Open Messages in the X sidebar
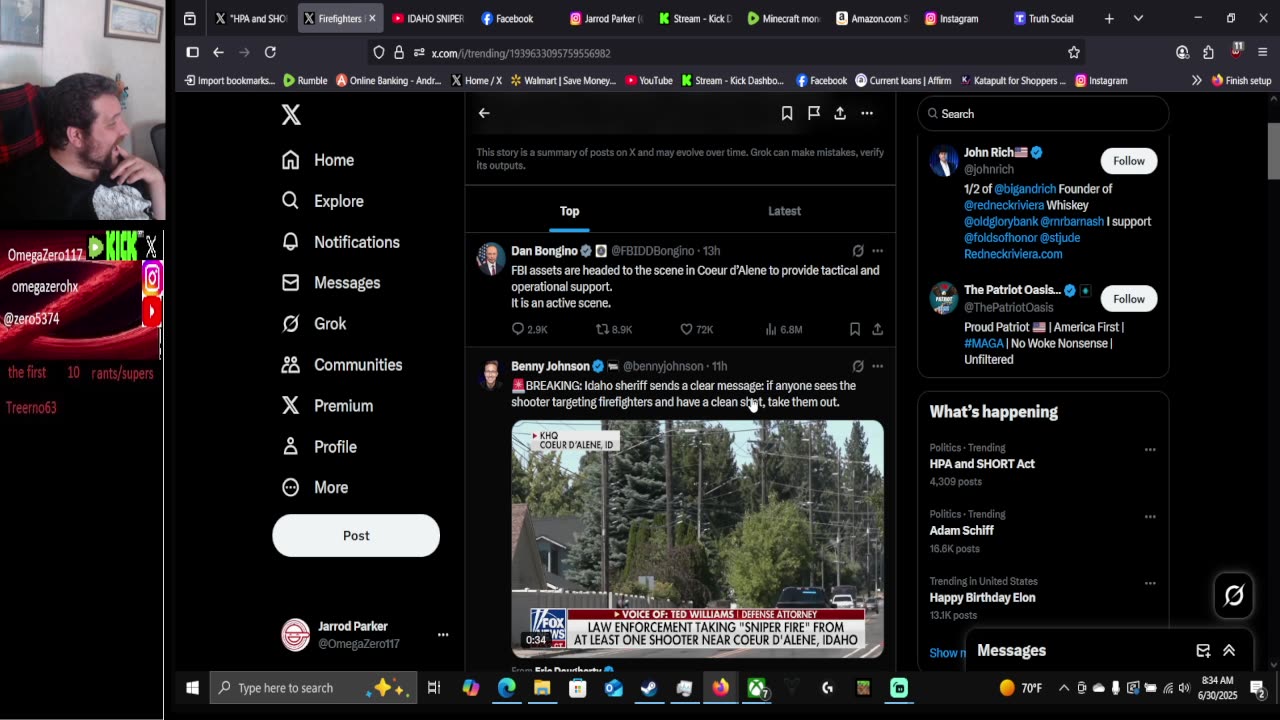 (x=331, y=283)
